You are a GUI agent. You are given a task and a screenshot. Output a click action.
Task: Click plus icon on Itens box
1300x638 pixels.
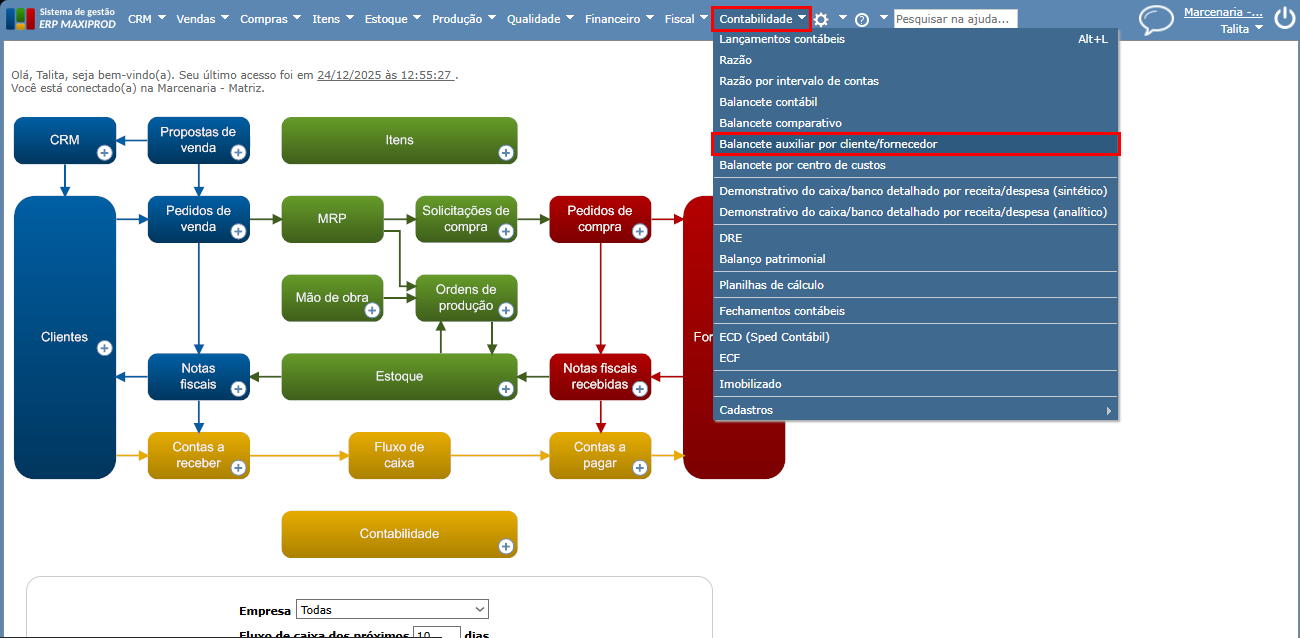pos(506,152)
